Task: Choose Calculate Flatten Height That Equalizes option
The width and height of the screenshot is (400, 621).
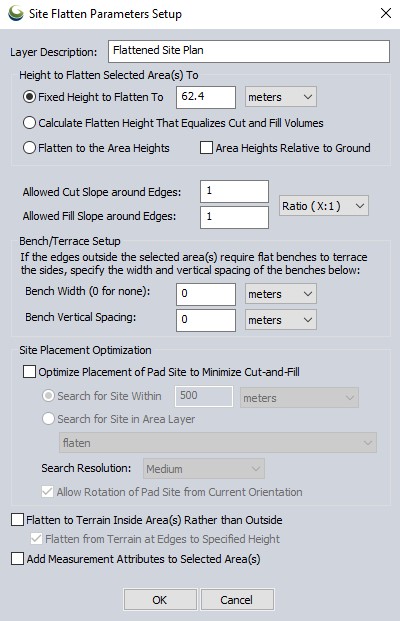Action: tap(29, 123)
